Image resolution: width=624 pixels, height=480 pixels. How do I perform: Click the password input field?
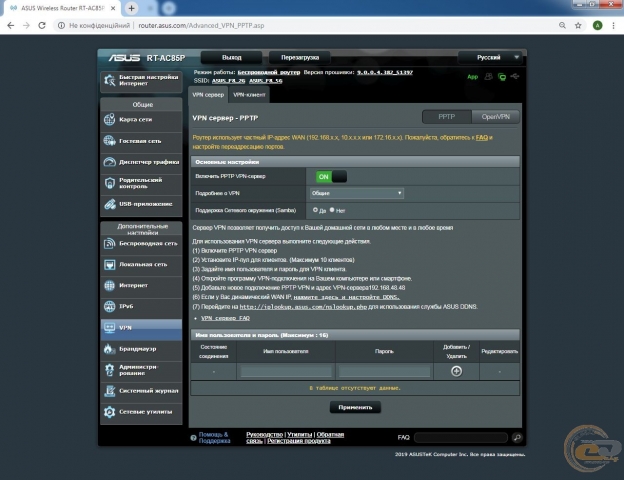[384, 371]
